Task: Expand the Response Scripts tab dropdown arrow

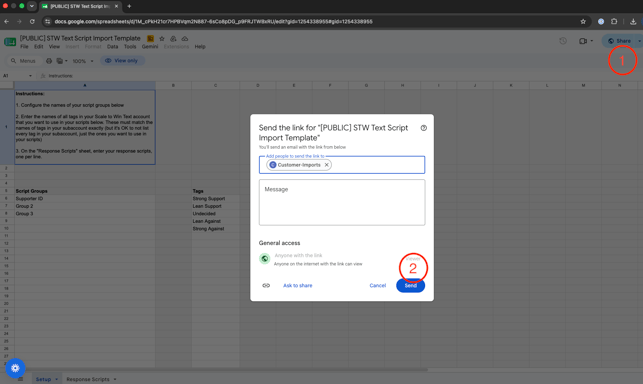Action: click(x=115, y=379)
